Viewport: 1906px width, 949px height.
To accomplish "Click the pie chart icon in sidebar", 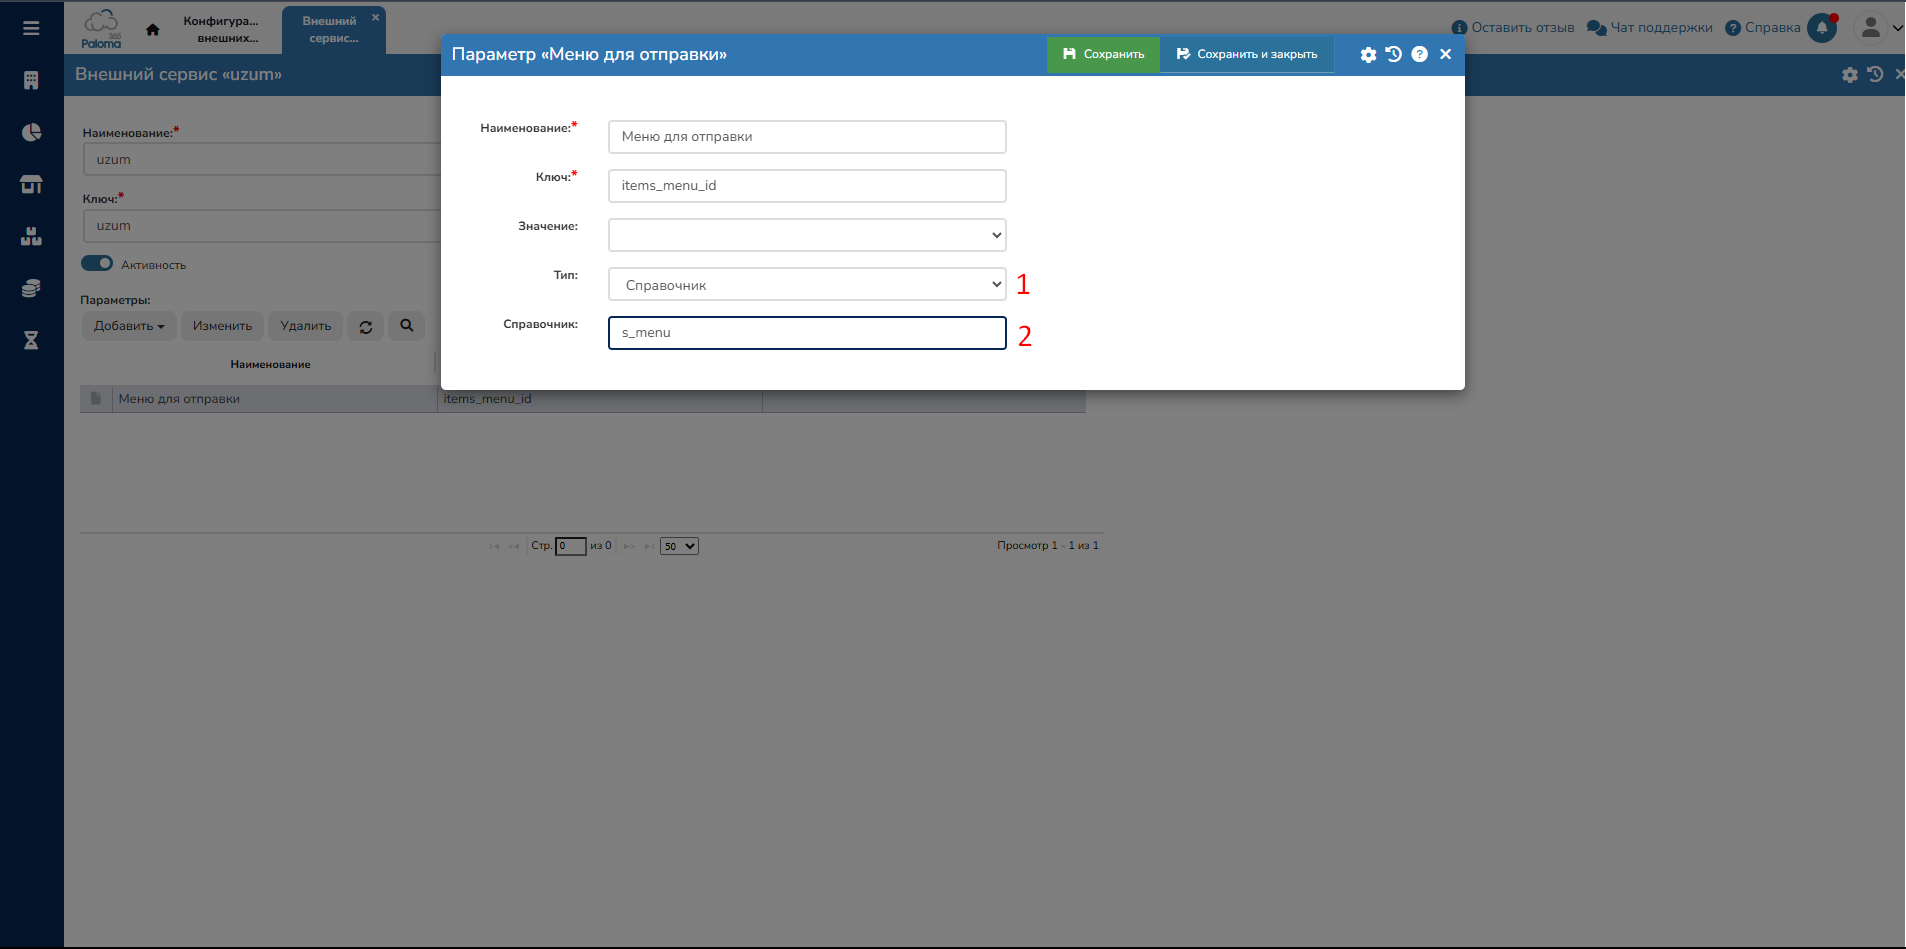I will click(x=31, y=132).
